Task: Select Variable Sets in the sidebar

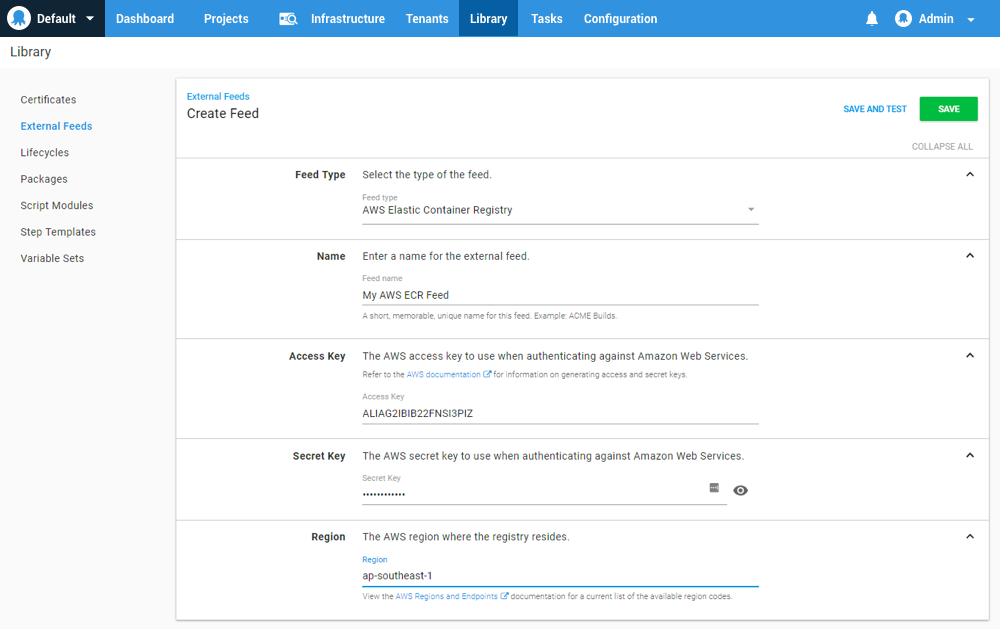Action: point(52,257)
